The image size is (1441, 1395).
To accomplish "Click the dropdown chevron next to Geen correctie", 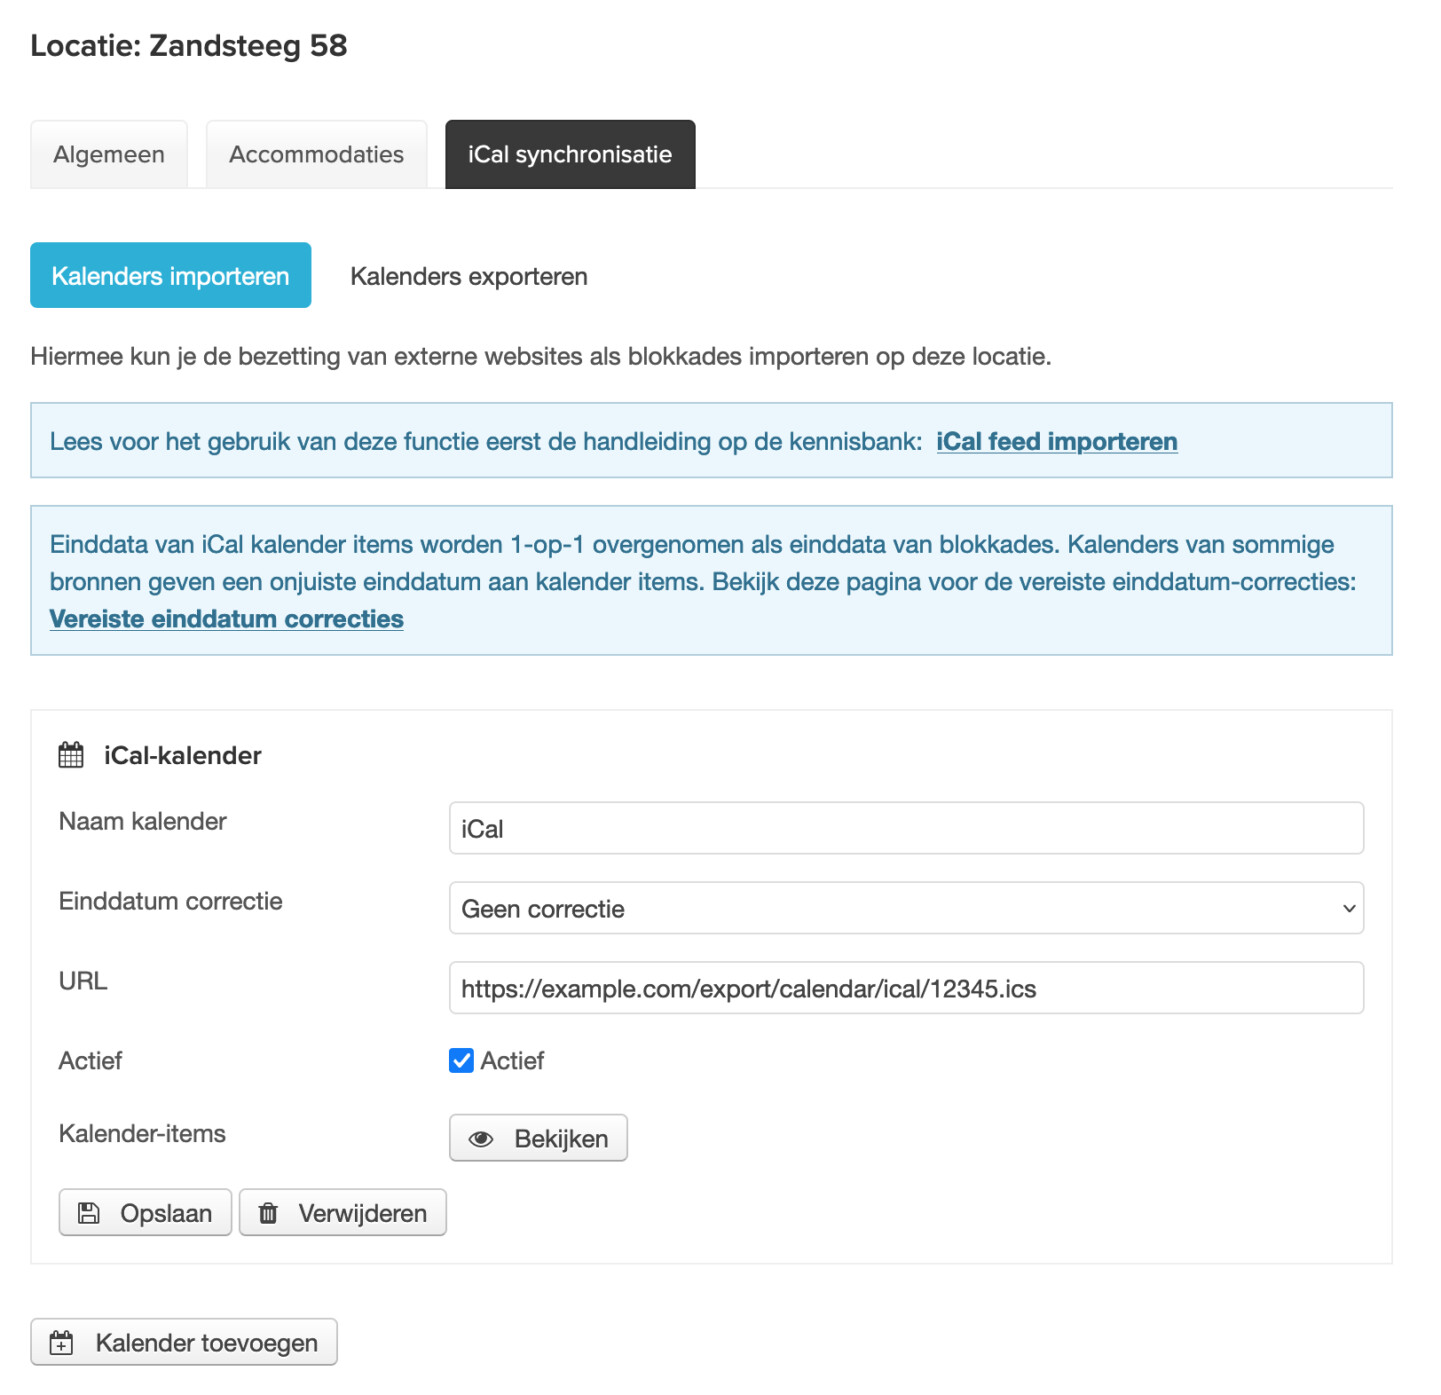I will click(x=1348, y=908).
